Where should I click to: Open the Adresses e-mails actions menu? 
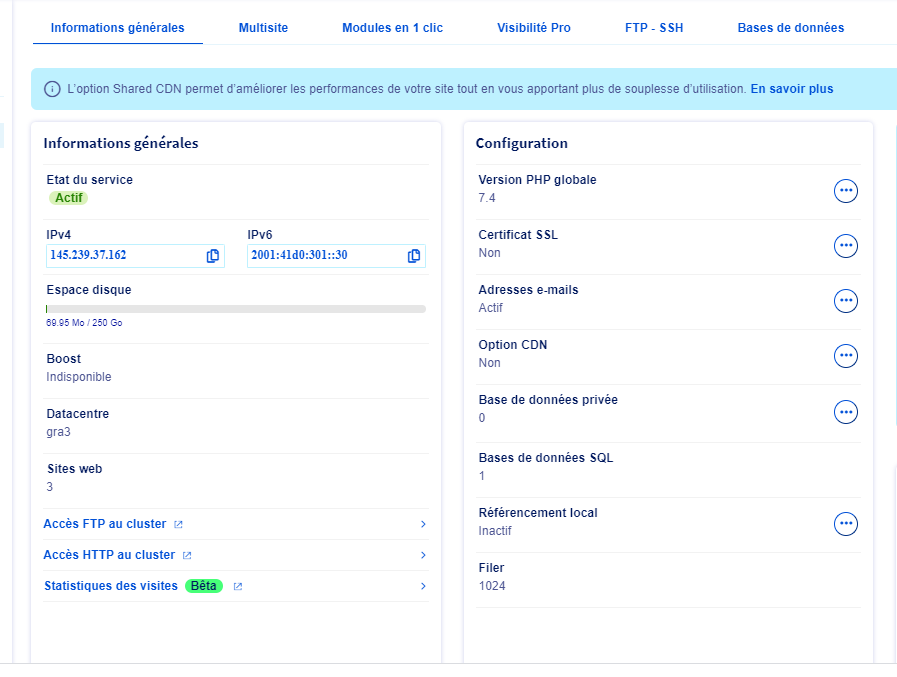coord(846,301)
